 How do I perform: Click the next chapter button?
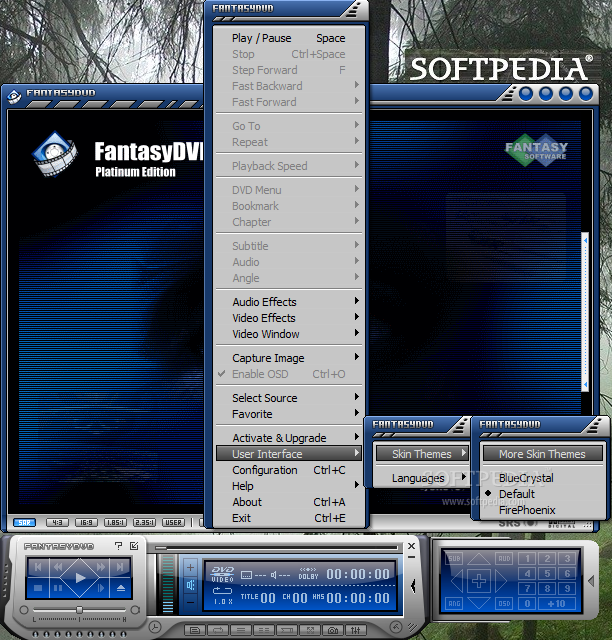(x=120, y=567)
